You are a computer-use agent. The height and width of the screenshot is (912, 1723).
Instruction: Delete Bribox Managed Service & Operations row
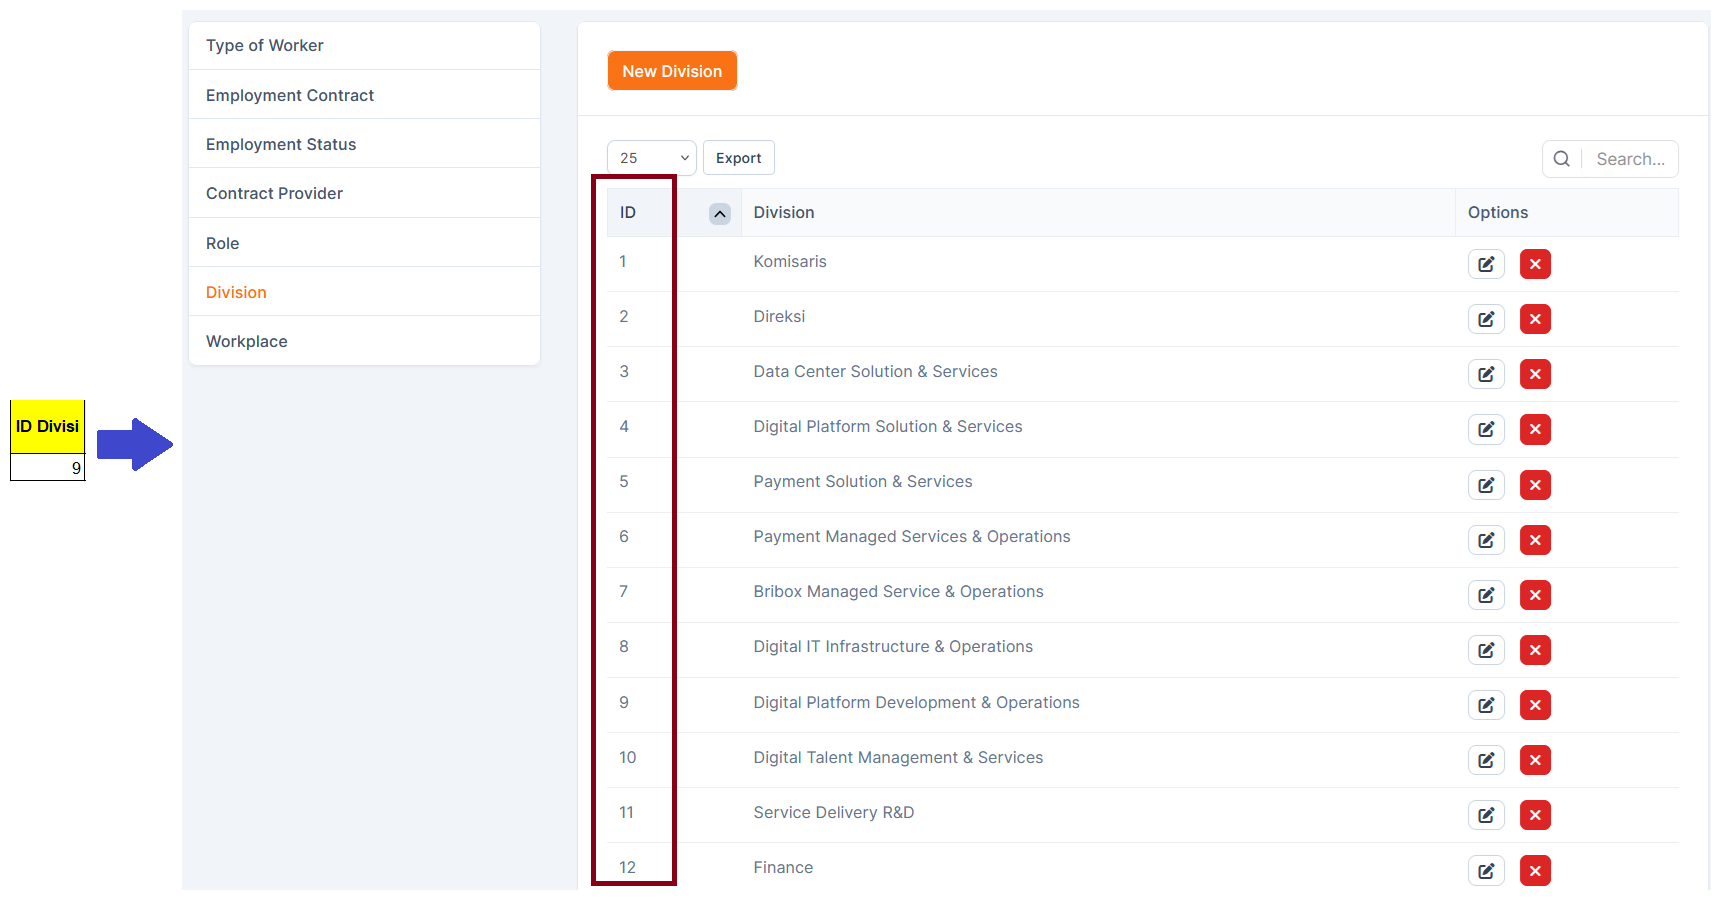click(1534, 595)
